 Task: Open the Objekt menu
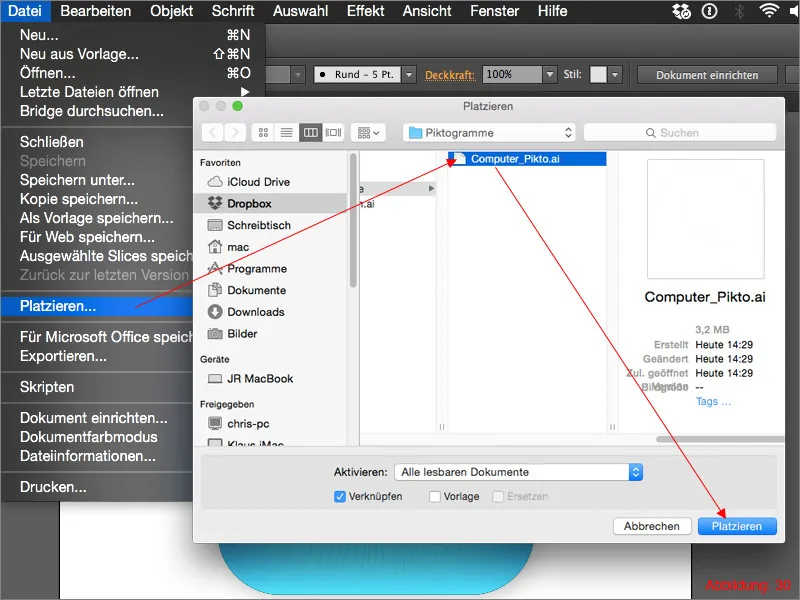(x=171, y=11)
